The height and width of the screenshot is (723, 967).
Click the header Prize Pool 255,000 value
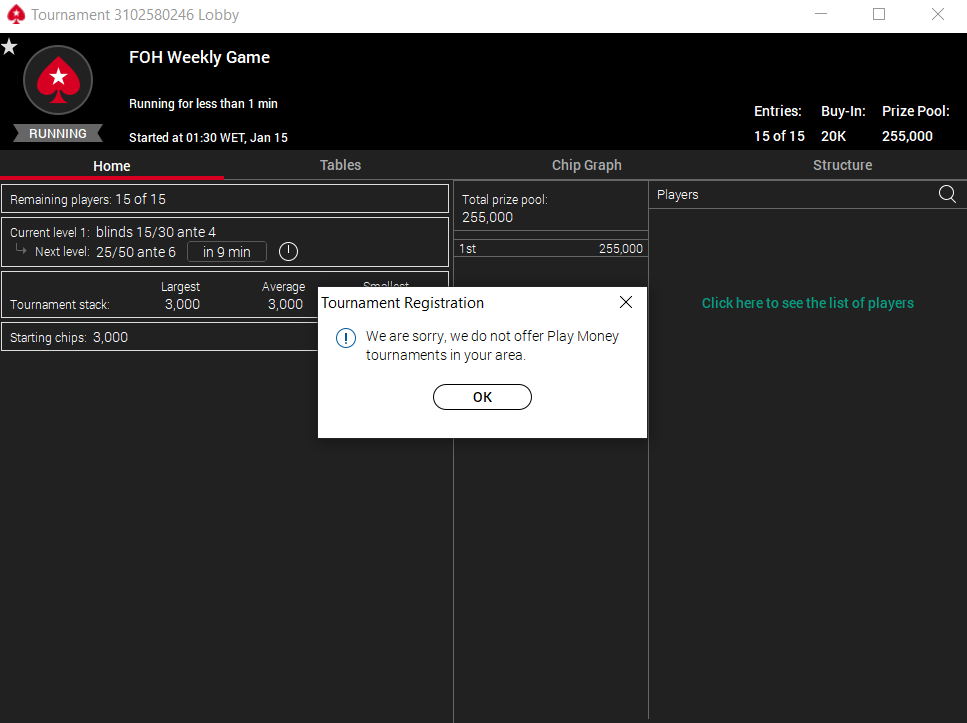[x=907, y=136]
